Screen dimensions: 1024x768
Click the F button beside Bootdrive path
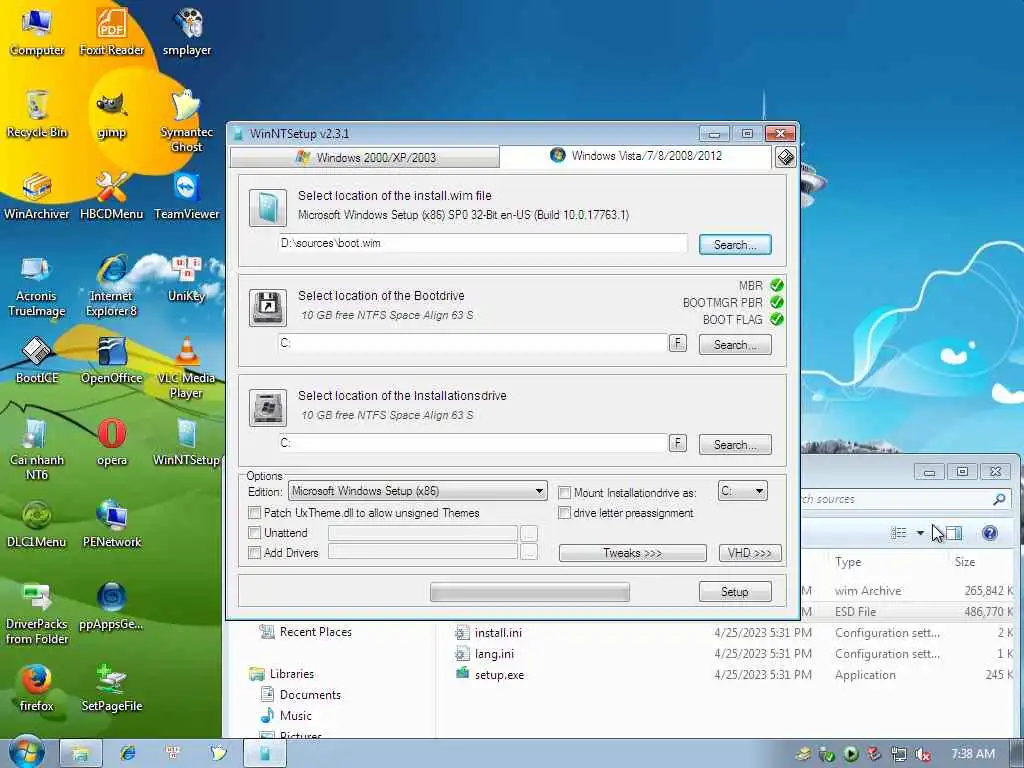click(678, 343)
